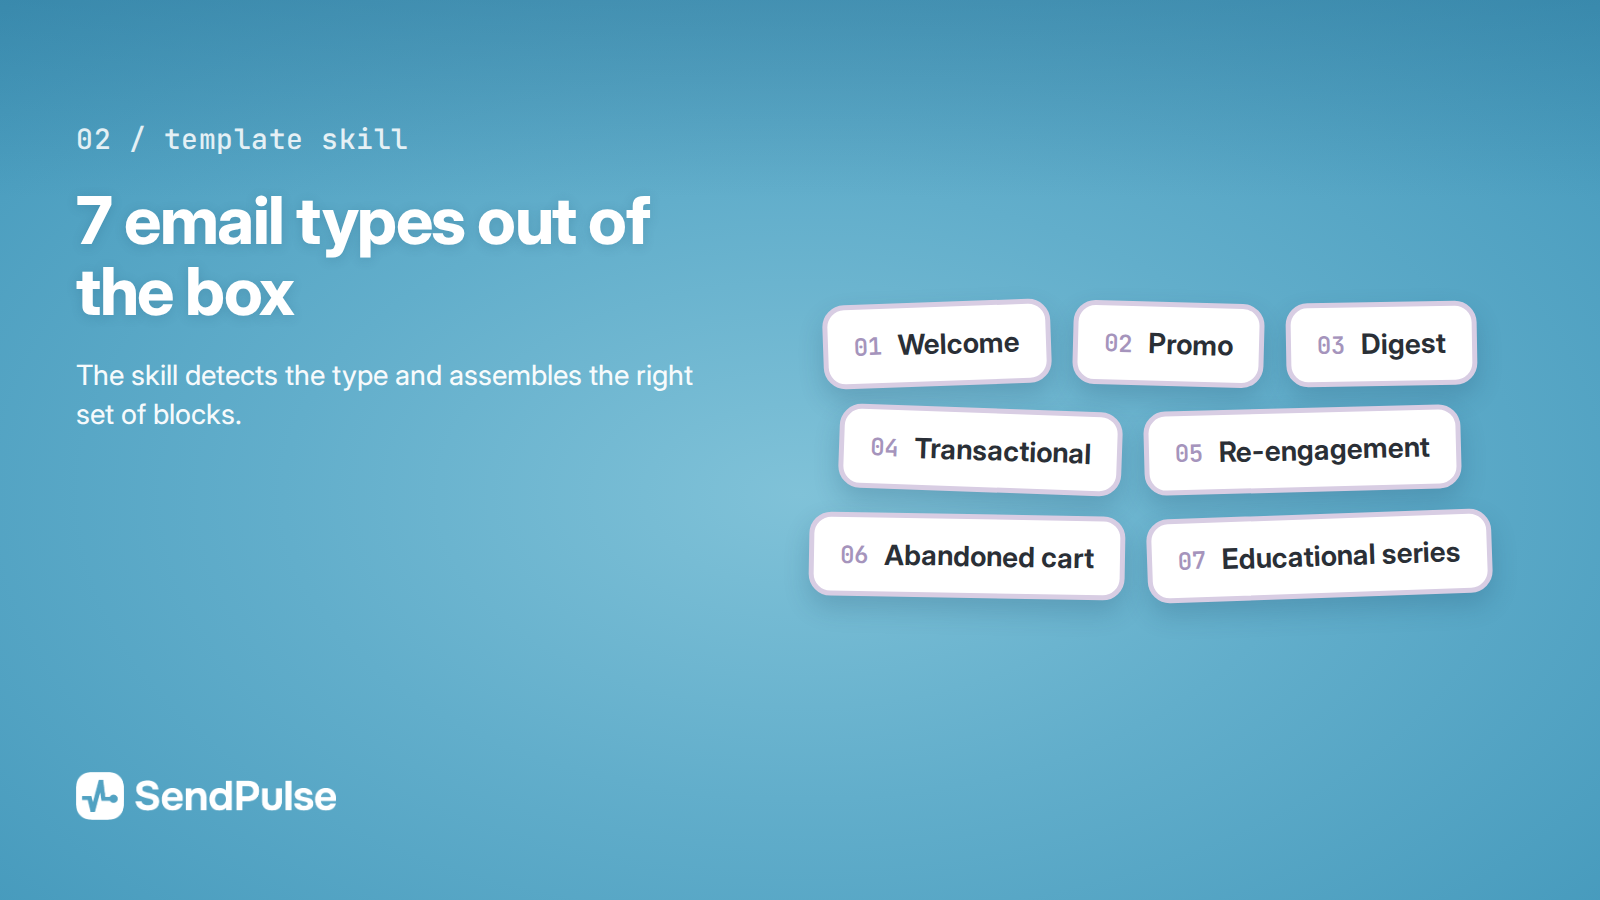
Task: Click the SendPulse pulse logo icon
Action: pyautogui.click(x=100, y=796)
